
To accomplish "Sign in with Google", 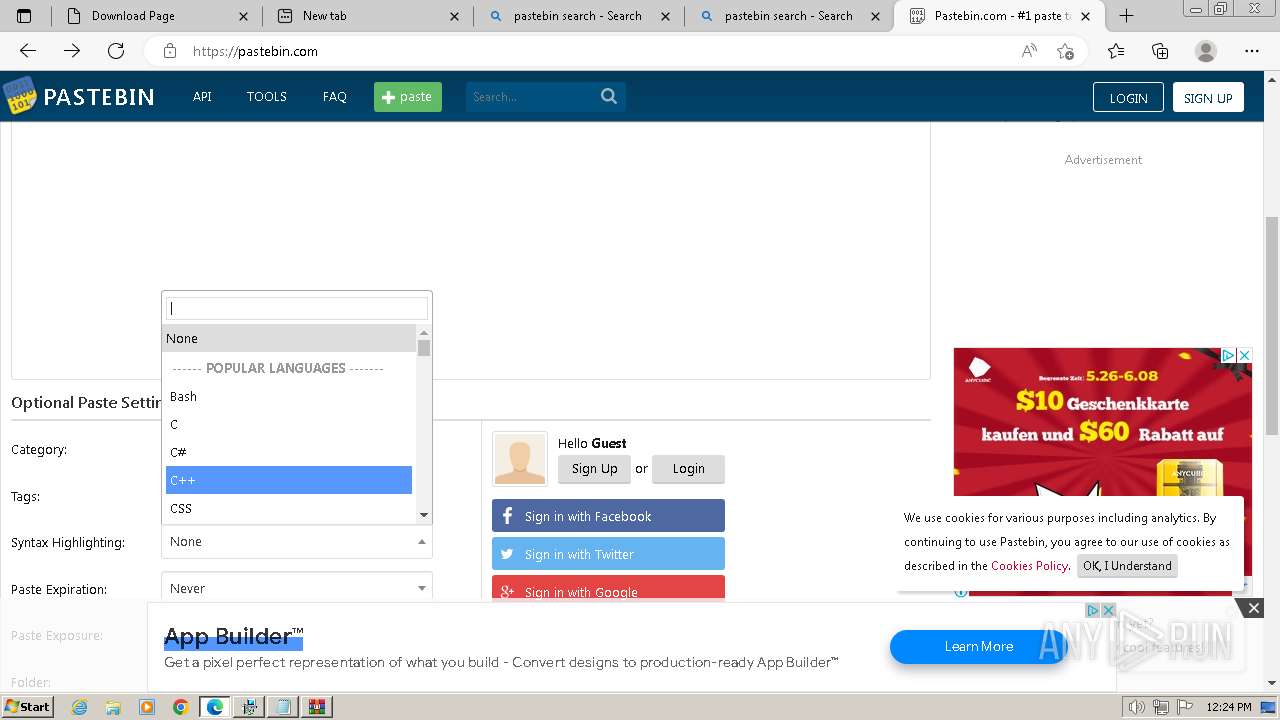I will click(x=608, y=588).
